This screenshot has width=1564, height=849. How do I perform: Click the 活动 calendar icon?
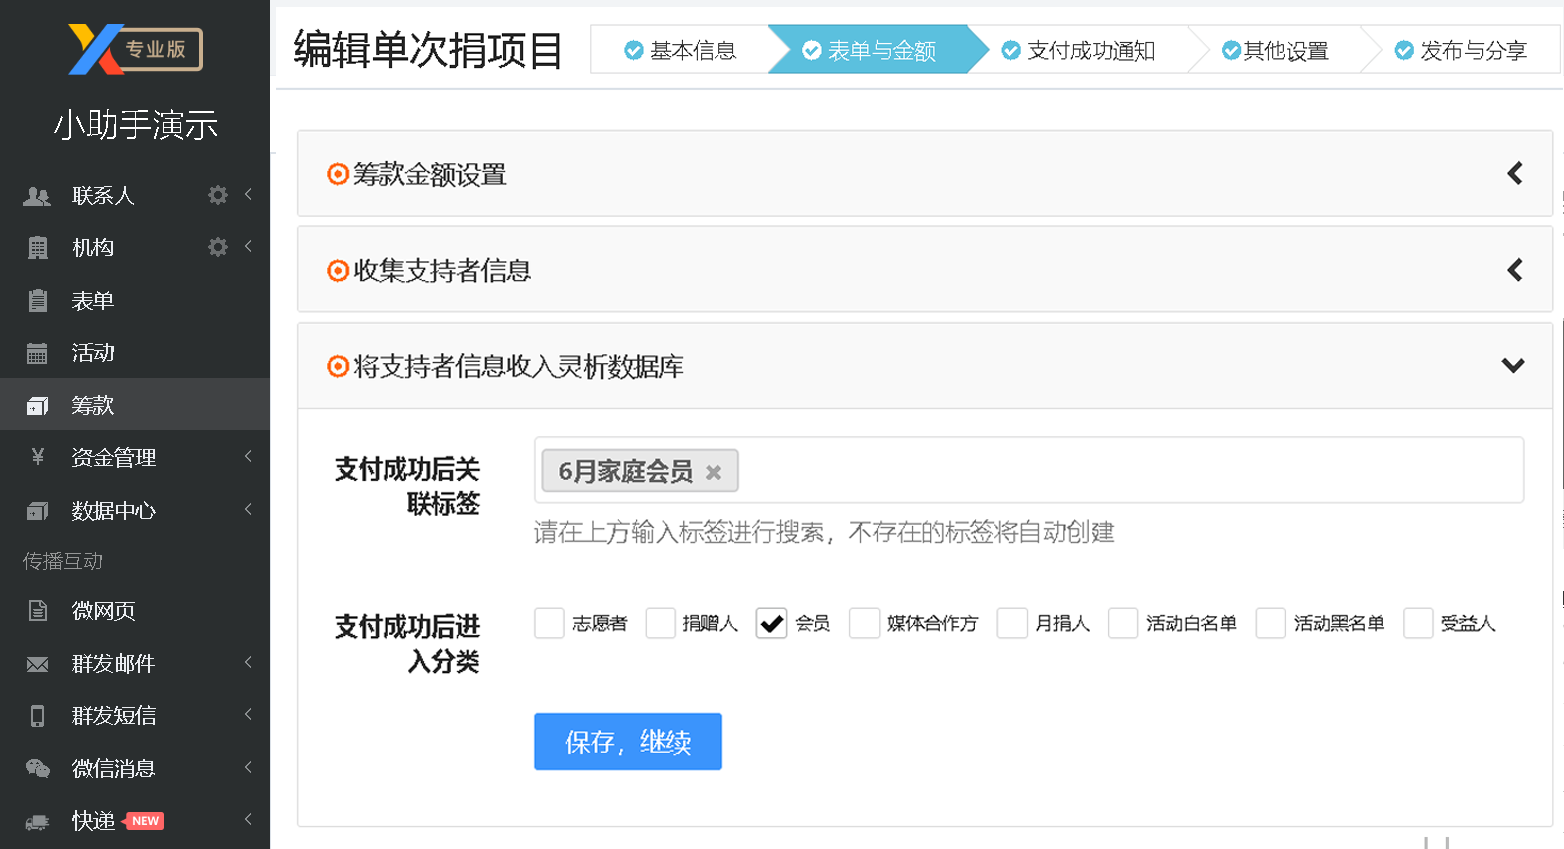tap(37, 353)
